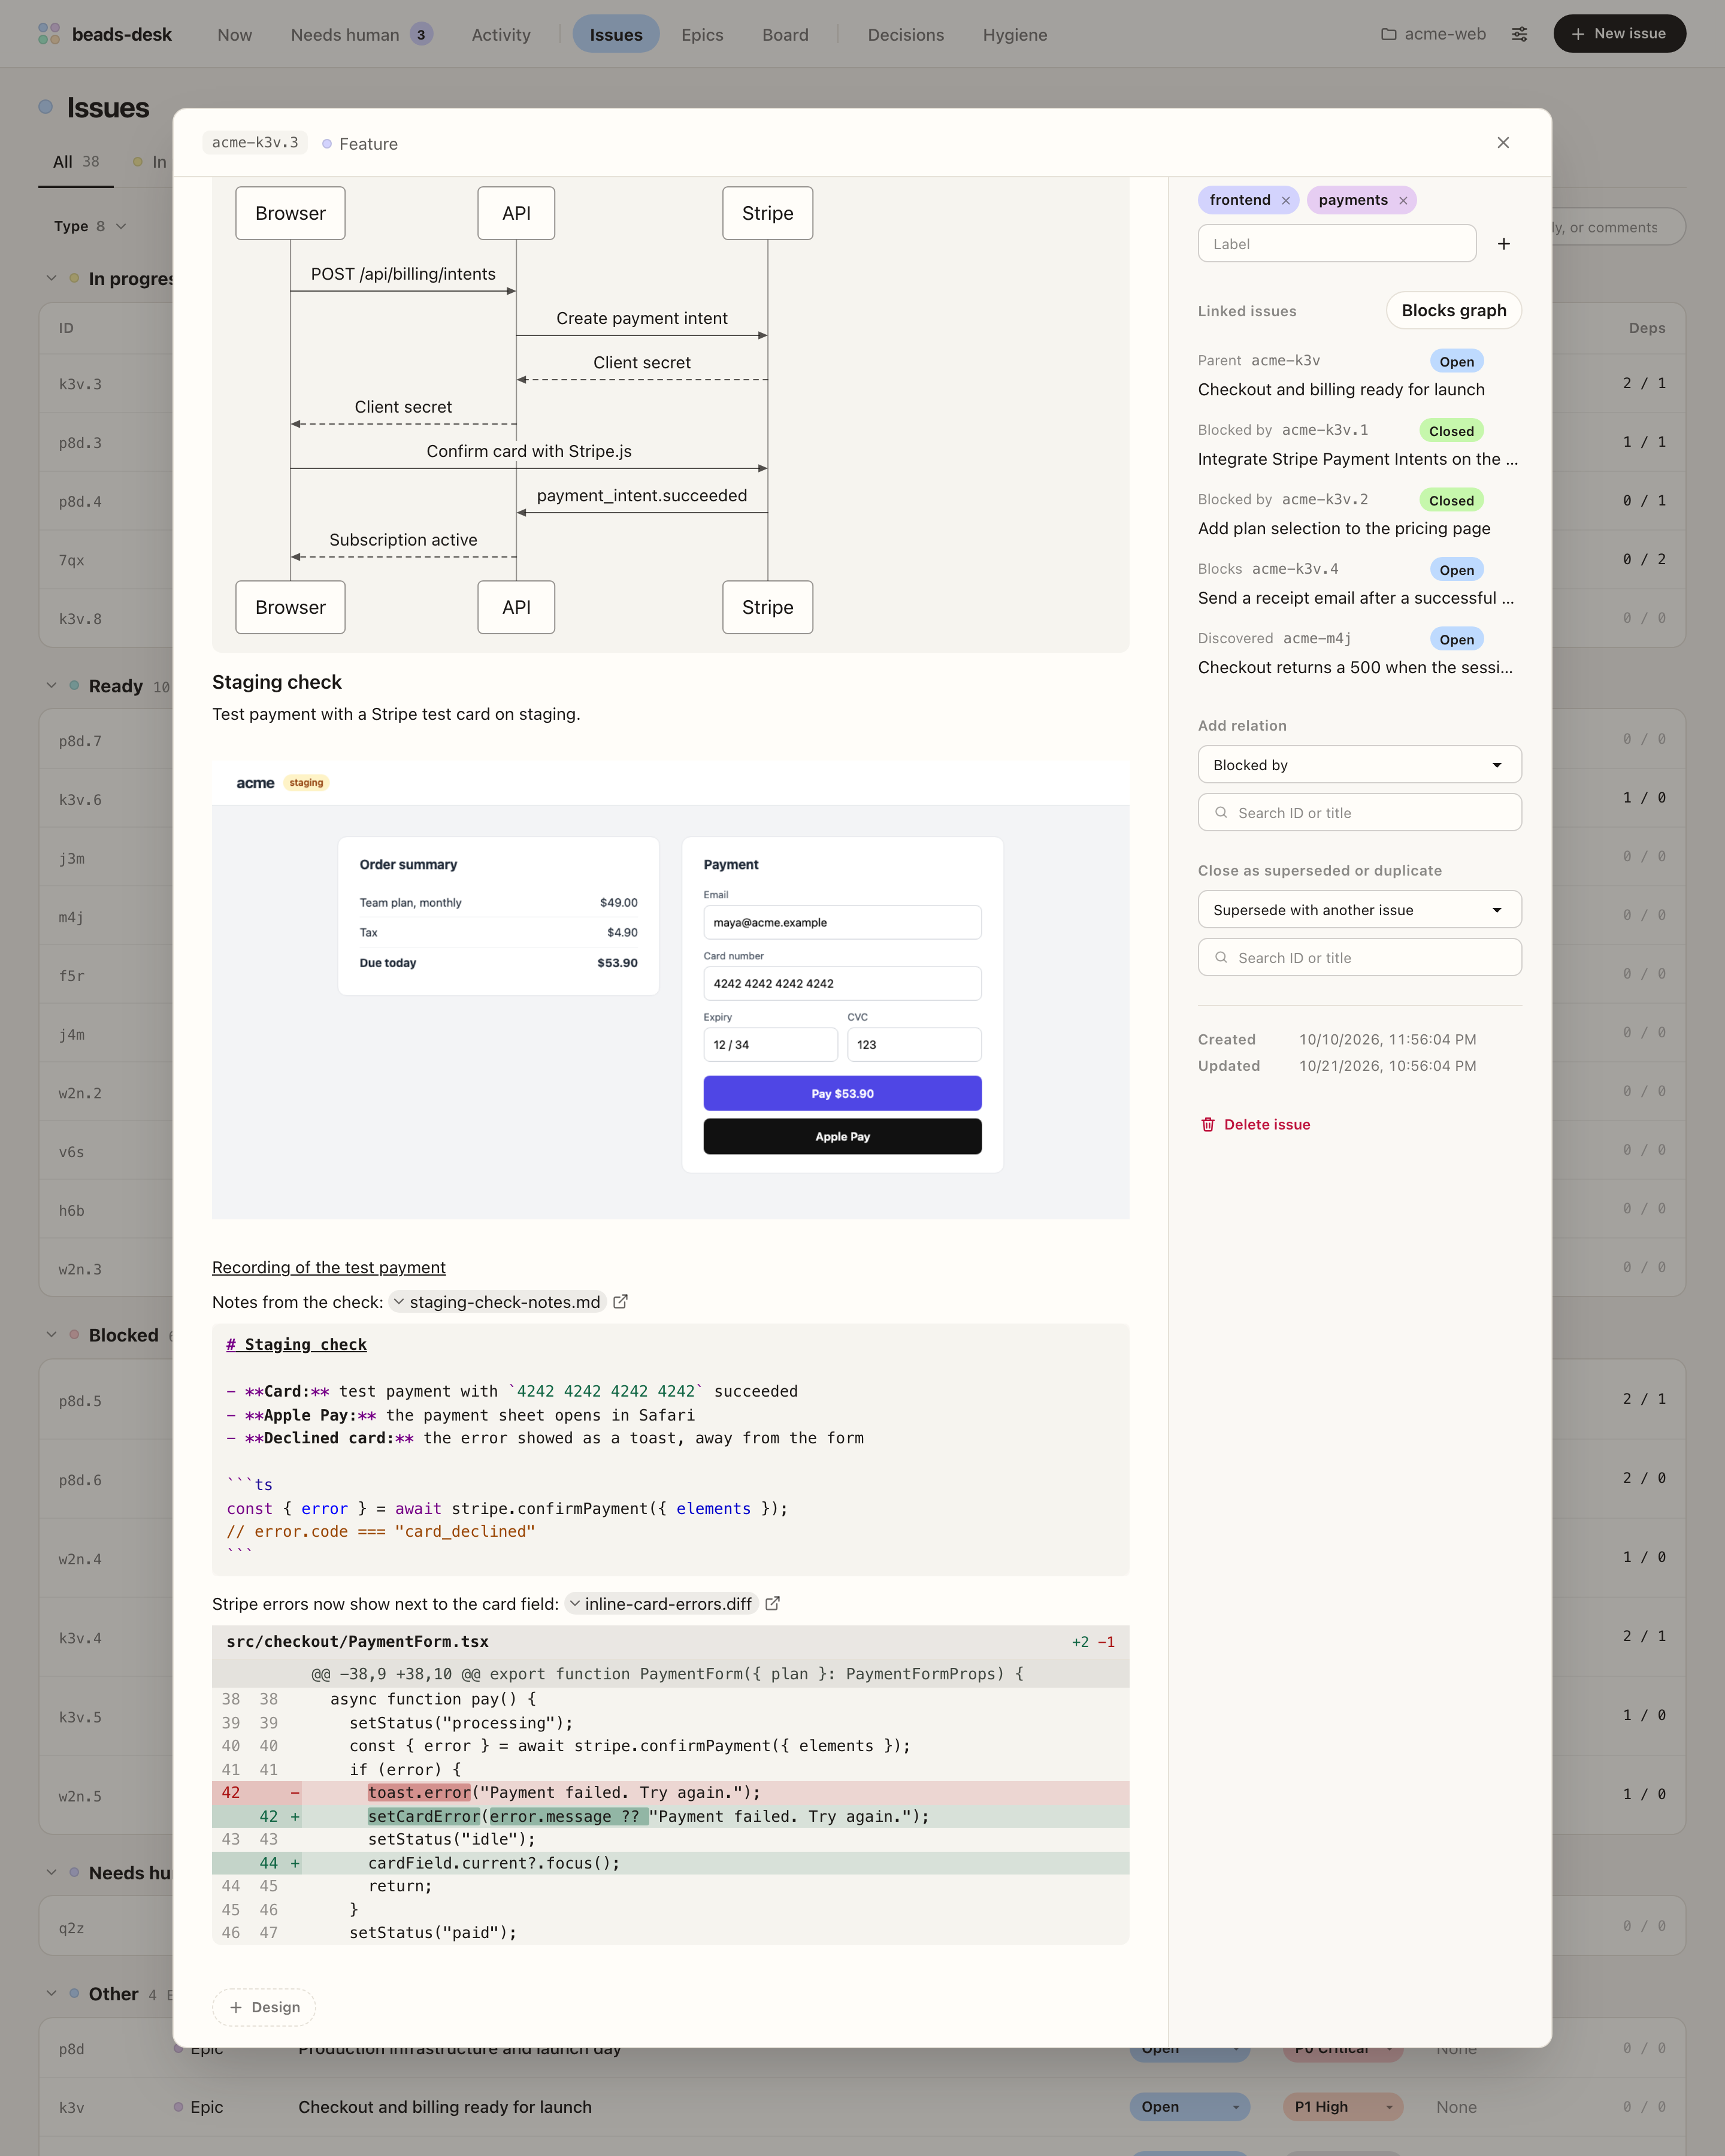This screenshot has height=2156, width=1725.
Task: Click the New issue button
Action: 1619,34
